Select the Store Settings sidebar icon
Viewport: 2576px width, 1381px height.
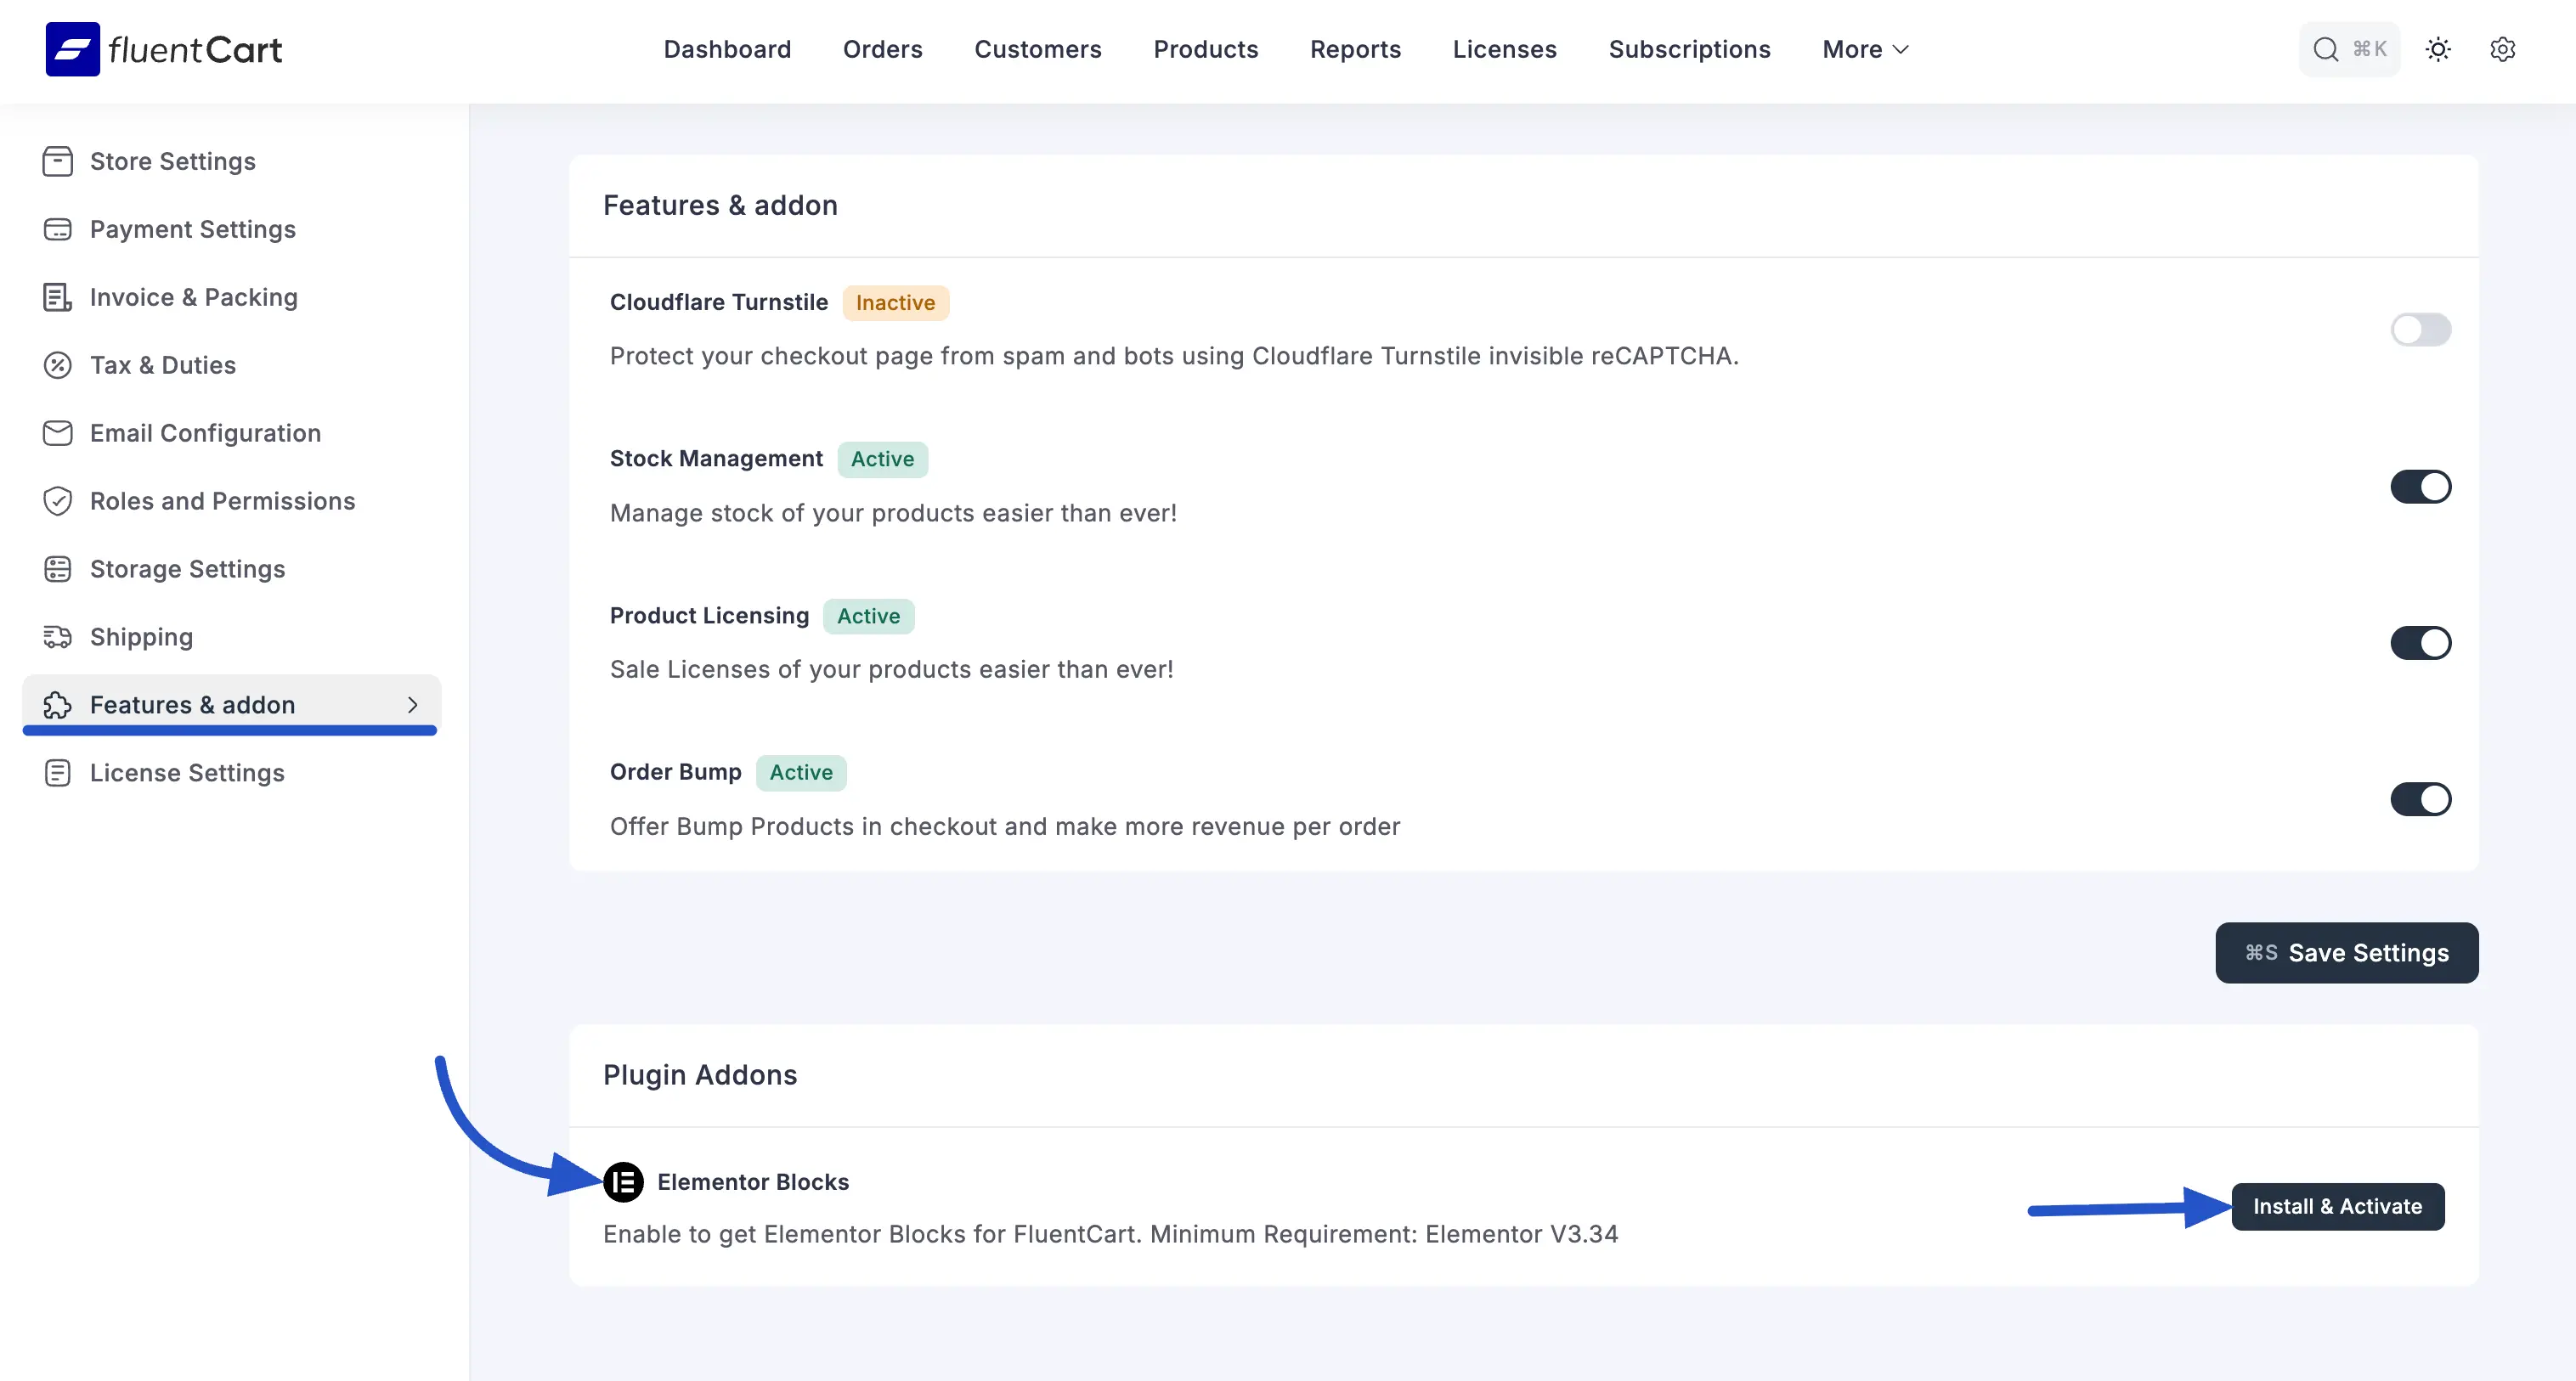[x=57, y=161]
